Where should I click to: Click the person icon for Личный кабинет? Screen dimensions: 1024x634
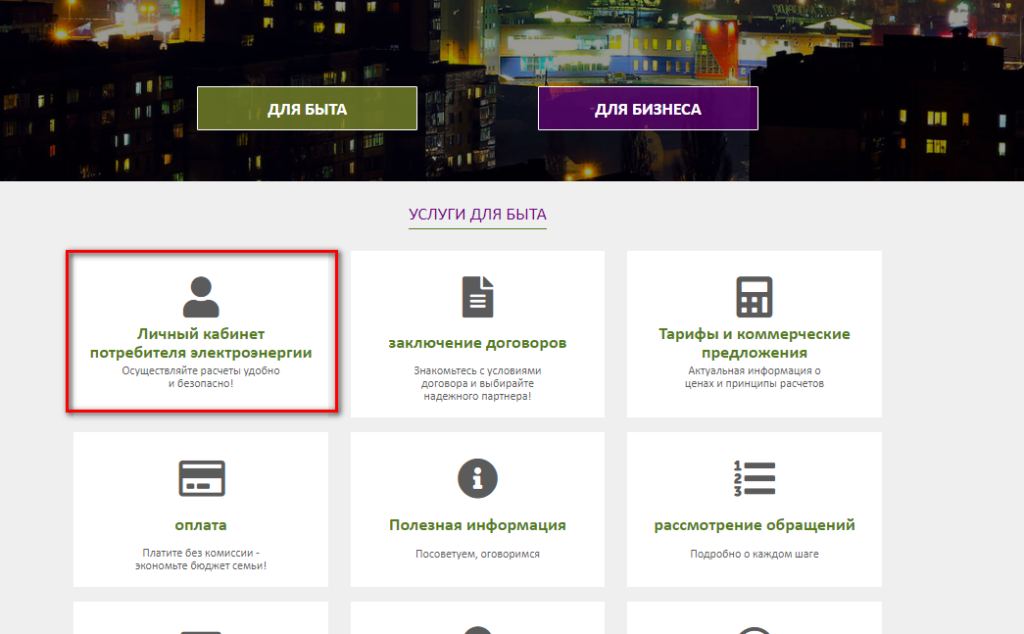pyautogui.click(x=201, y=297)
